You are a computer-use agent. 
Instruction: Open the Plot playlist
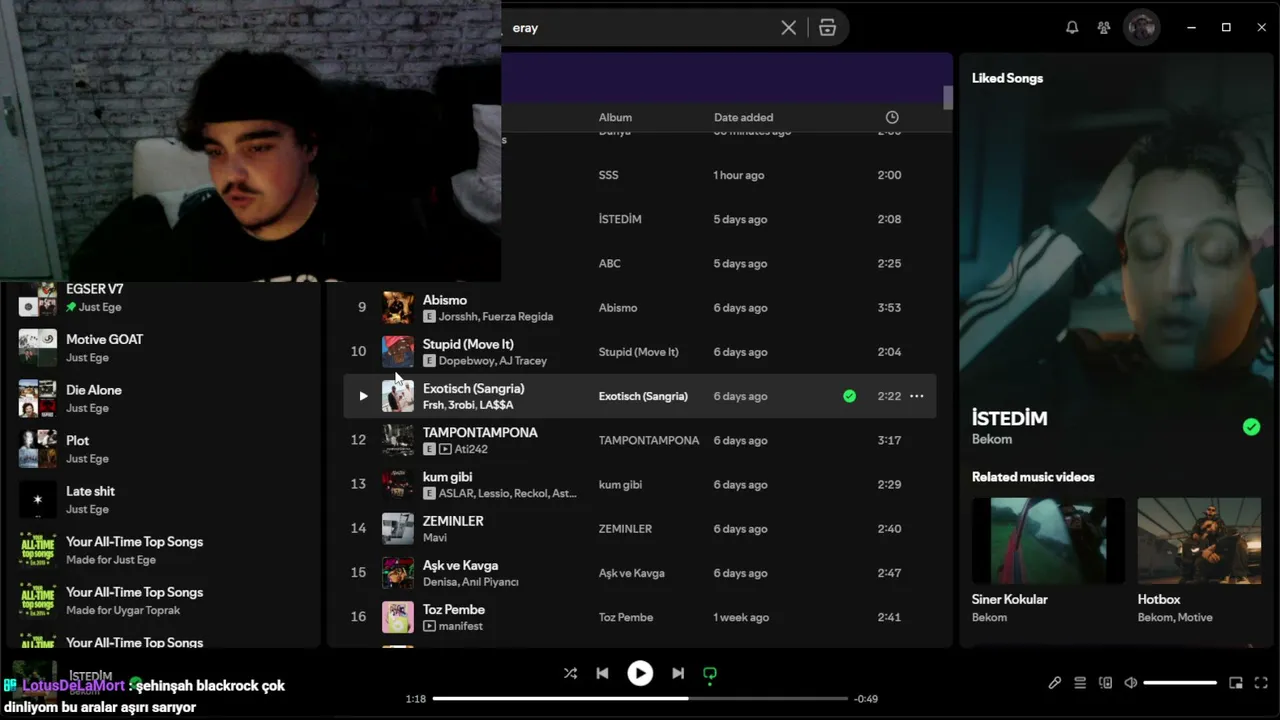click(165, 449)
